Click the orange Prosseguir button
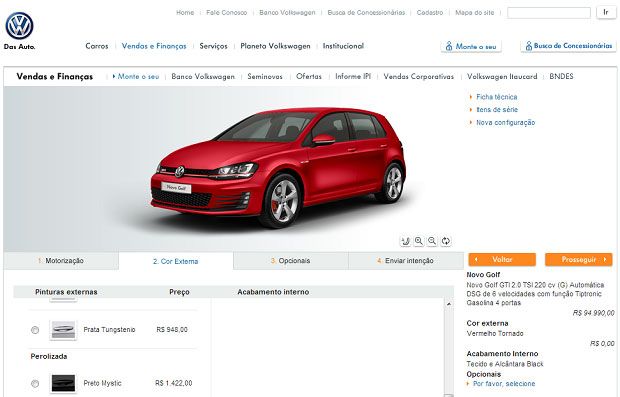 click(x=578, y=260)
